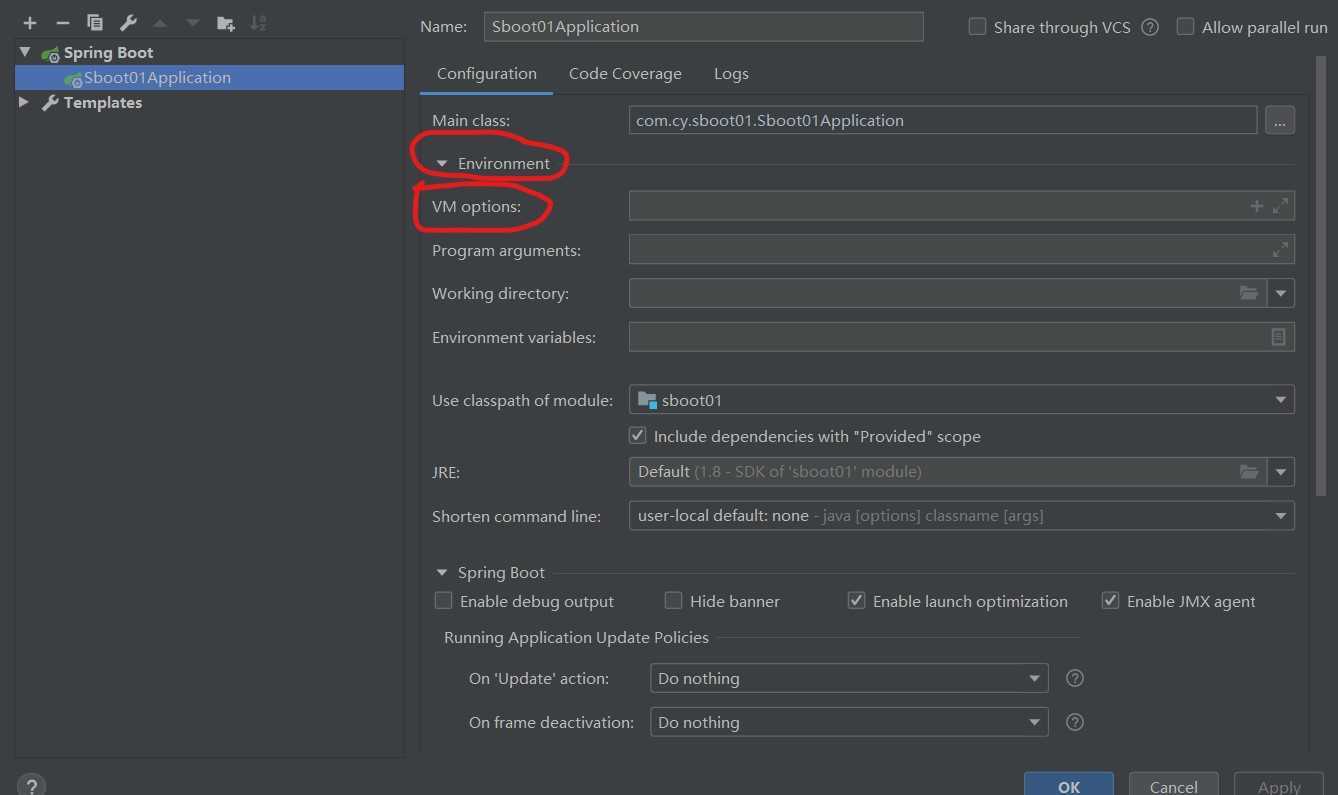Toggle Enable launch optimization
The image size is (1338, 795).
pyautogui.click(x=856, y=601)
